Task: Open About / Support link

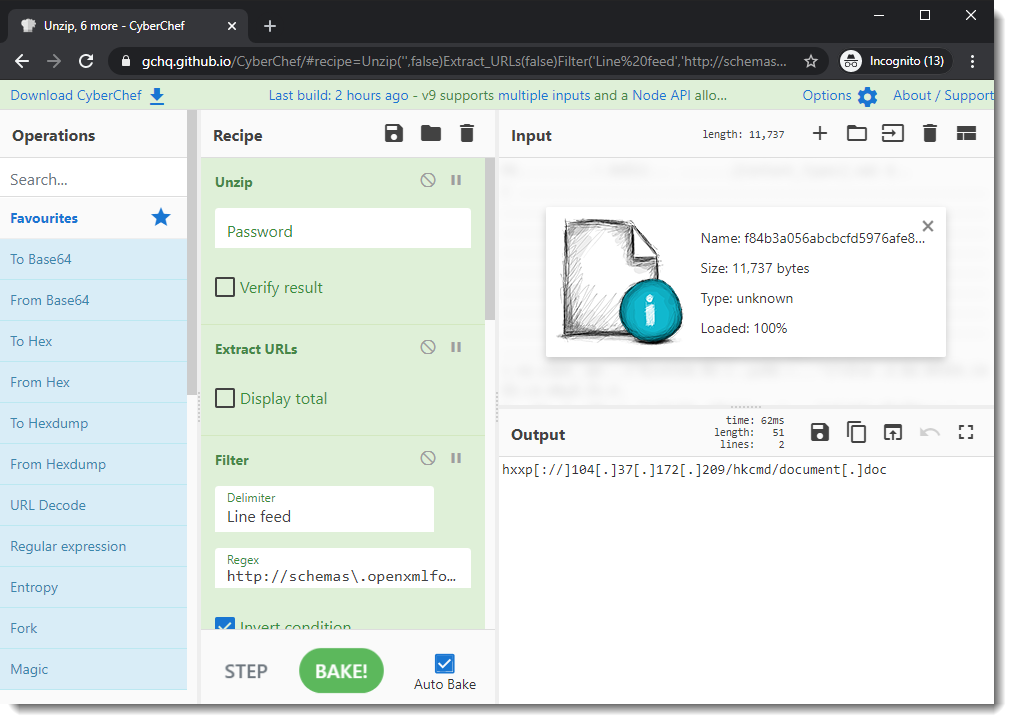Action: point(943,96)
